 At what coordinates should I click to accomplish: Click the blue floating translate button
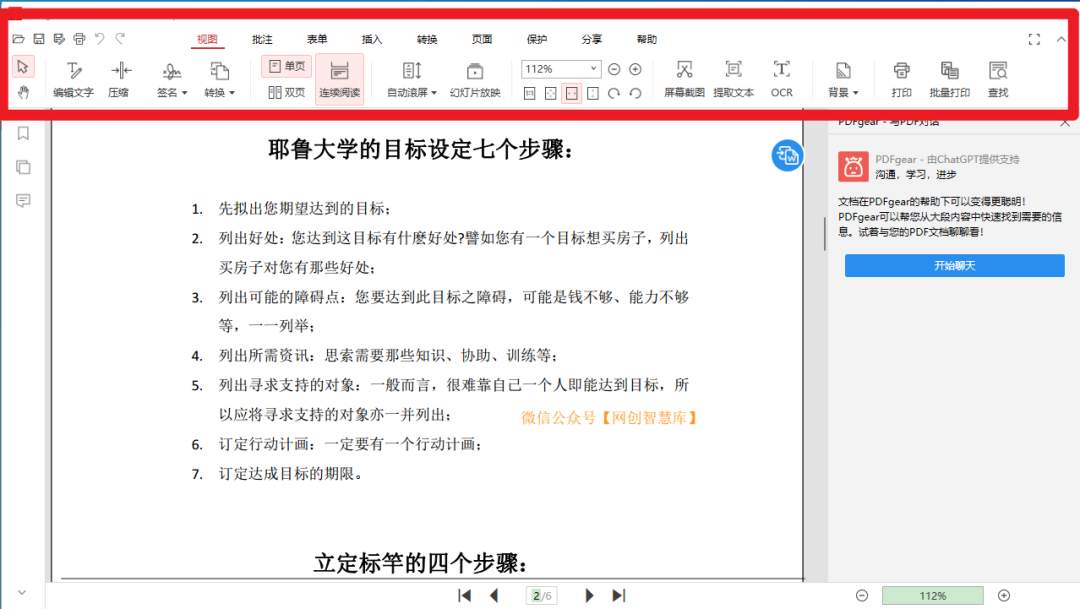[x=787, y=156]
